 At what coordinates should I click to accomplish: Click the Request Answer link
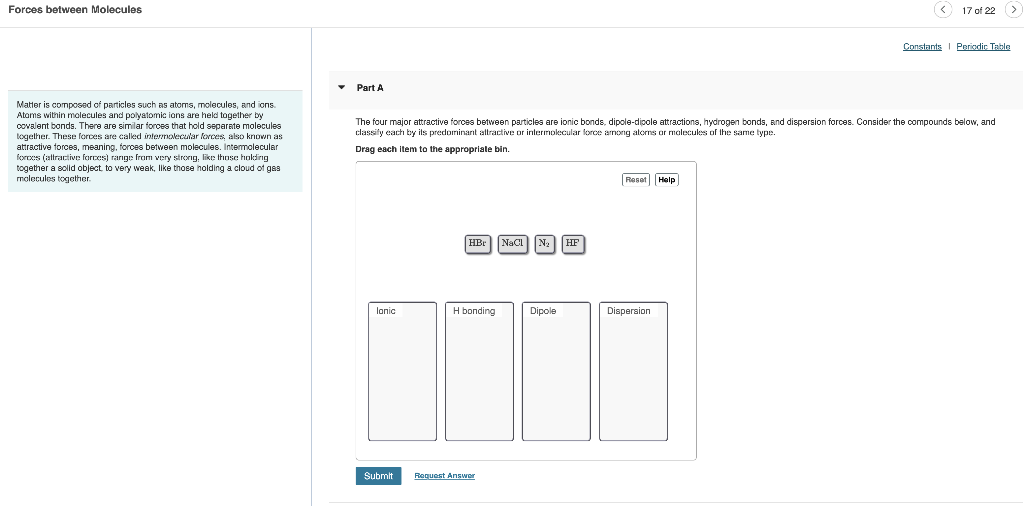pyautogui.click(x=445, y=476)
